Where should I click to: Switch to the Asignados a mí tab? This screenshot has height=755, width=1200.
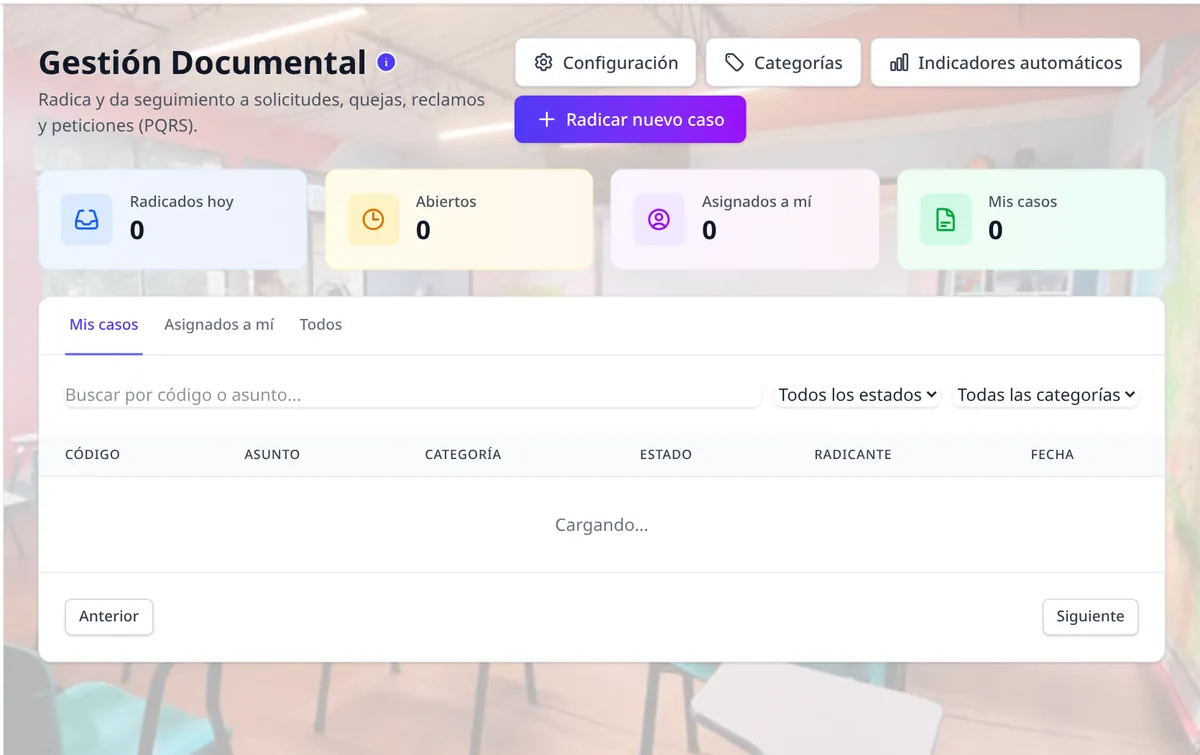[x=219, y=325]
